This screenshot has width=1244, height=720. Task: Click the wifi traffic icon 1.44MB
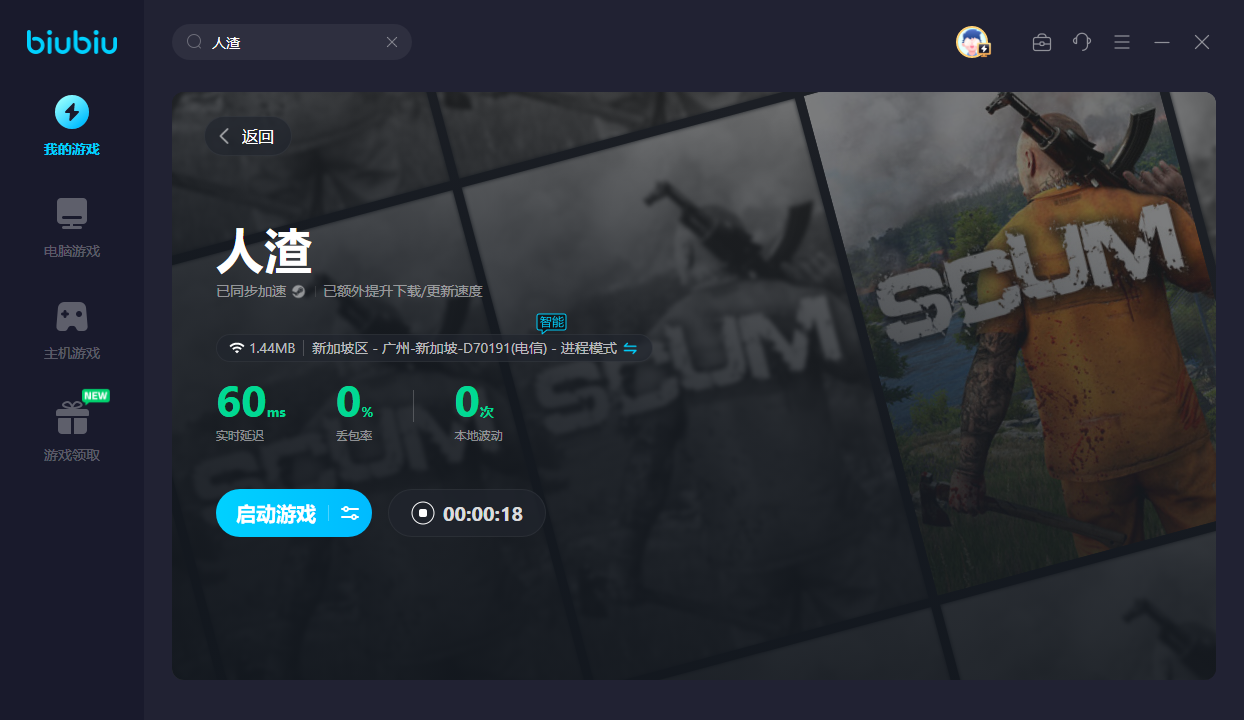[237, 348]
